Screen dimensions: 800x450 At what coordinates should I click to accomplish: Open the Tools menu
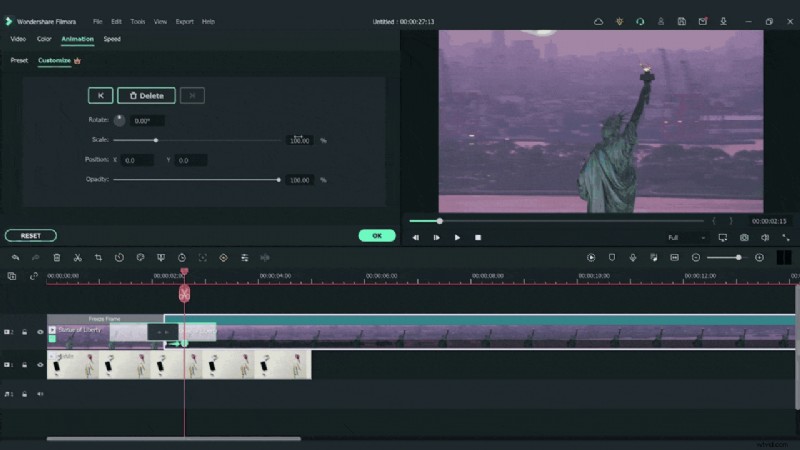[x=137, y=21]
